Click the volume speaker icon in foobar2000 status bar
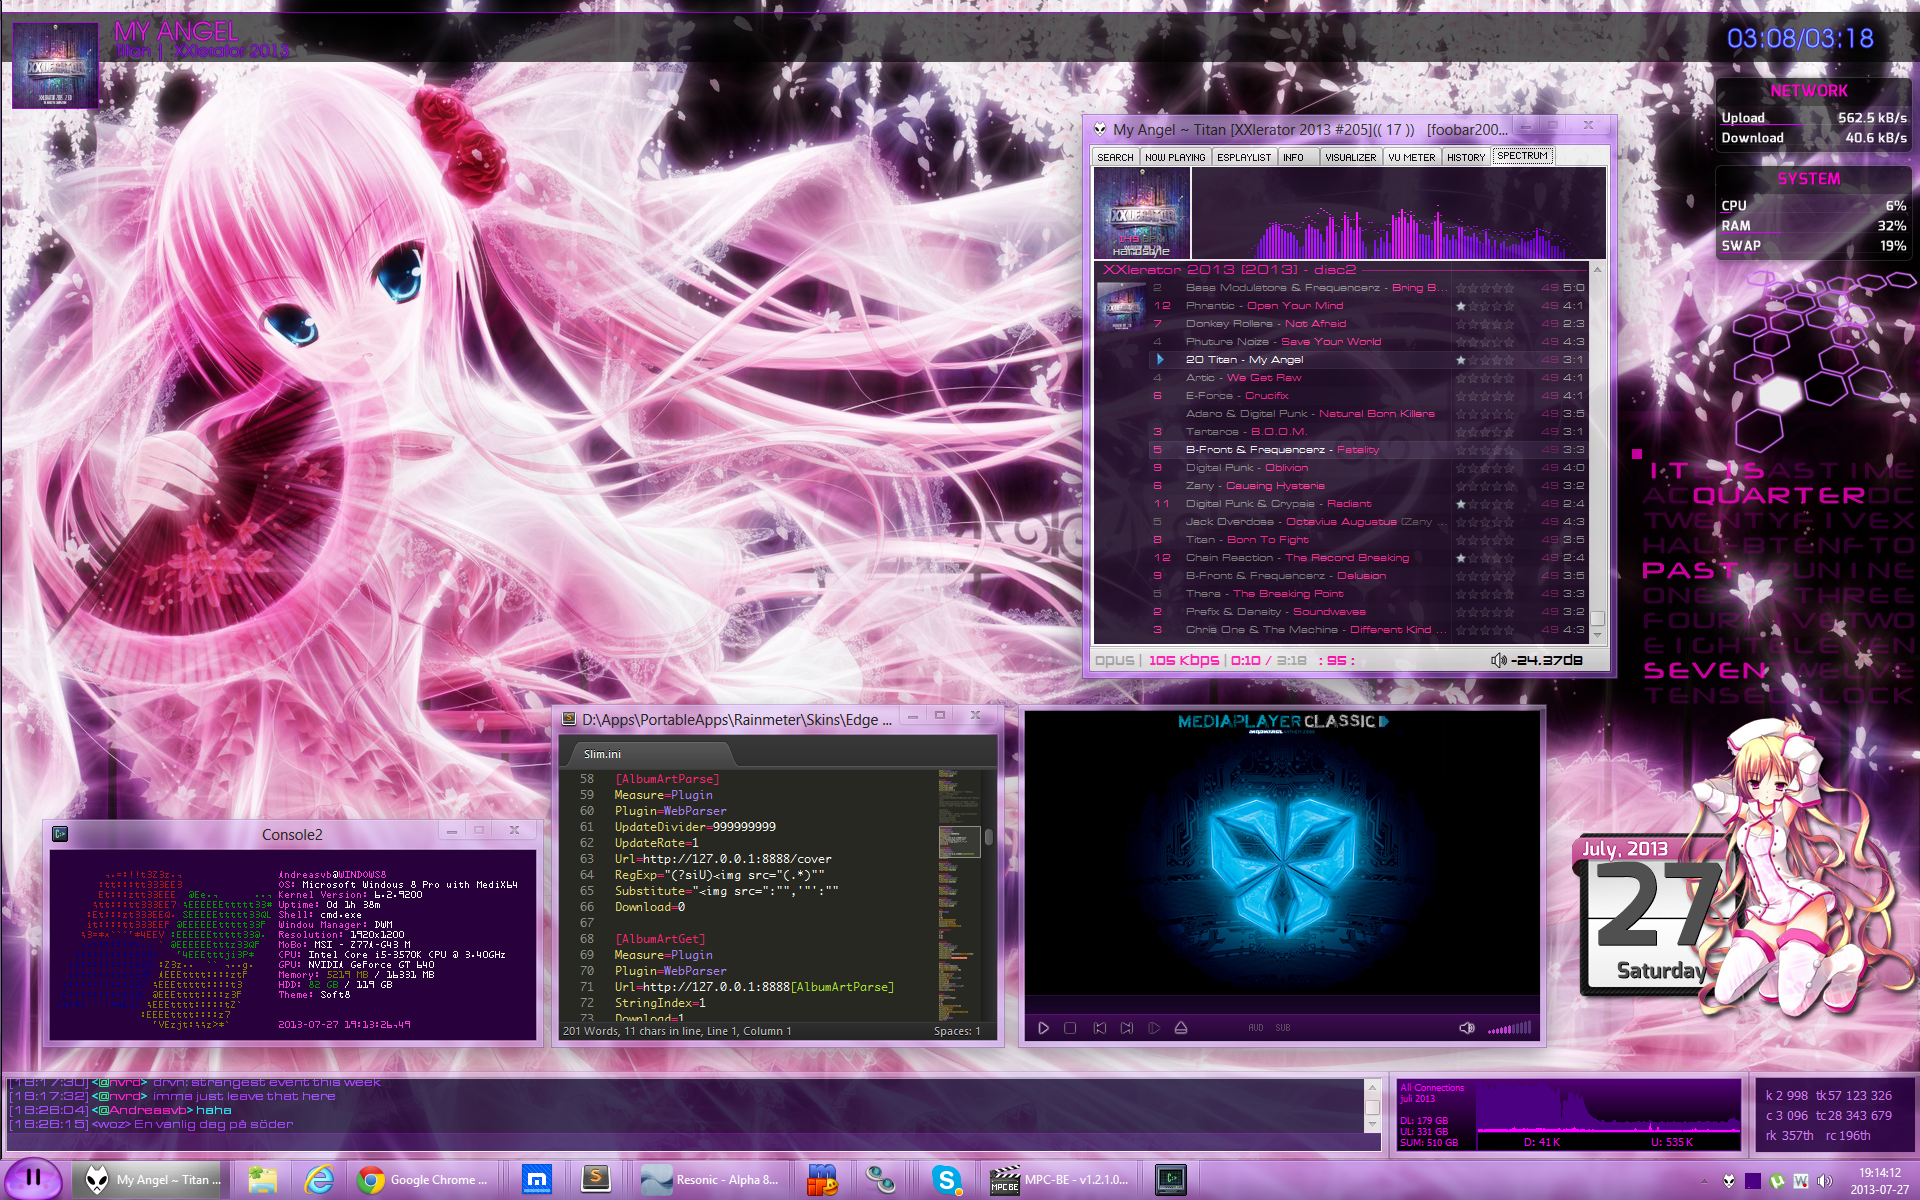Viewport: 1920px width, 1200px height. click(x=1498, y=660)
